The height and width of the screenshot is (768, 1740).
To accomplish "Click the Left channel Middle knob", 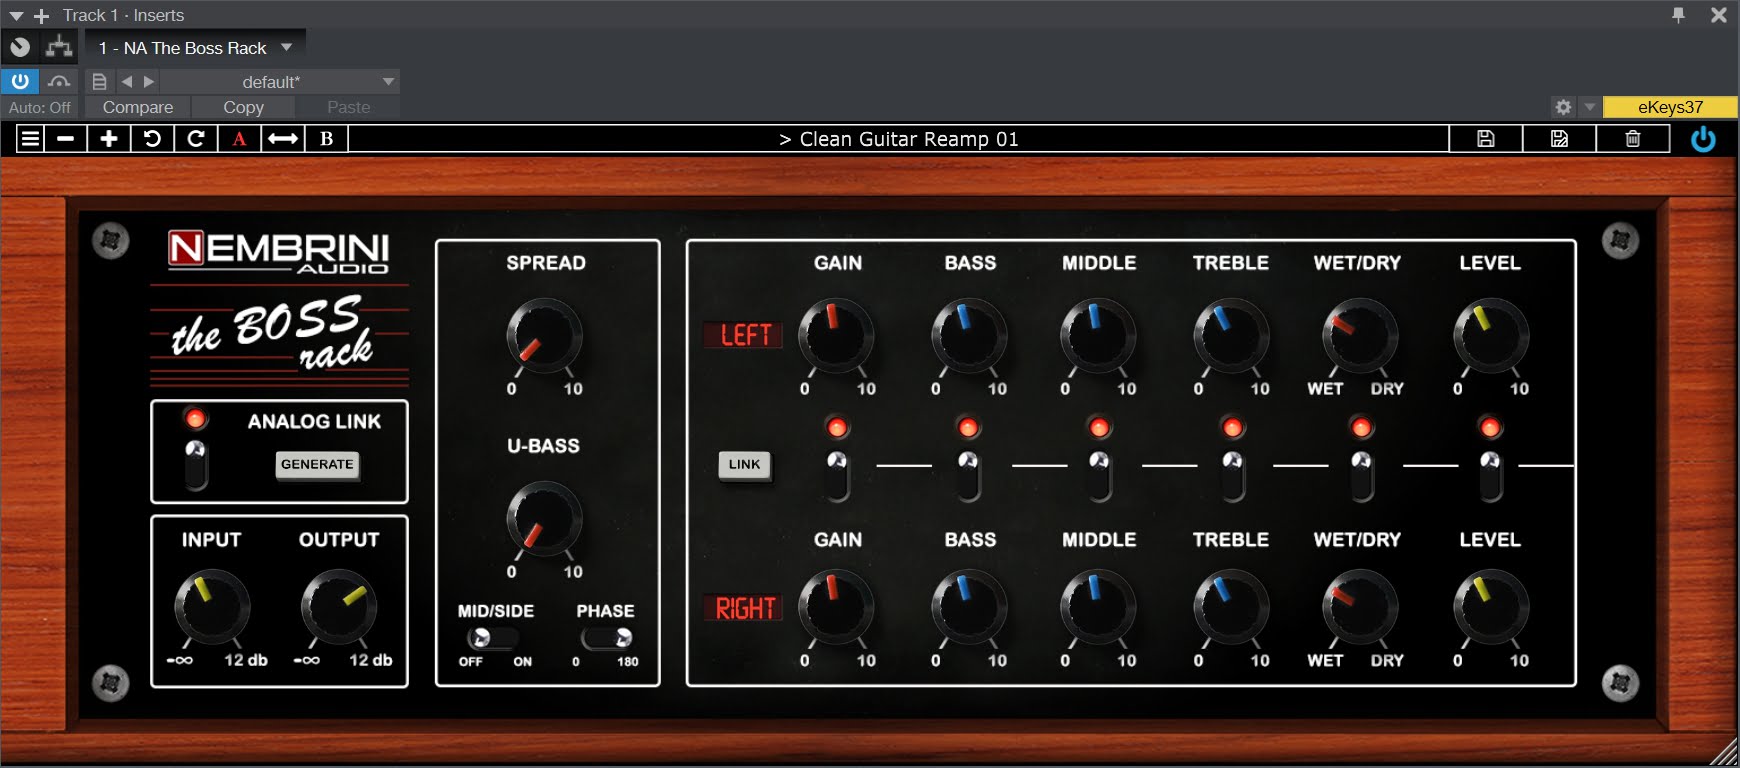I will click(x=1098, y=336).
